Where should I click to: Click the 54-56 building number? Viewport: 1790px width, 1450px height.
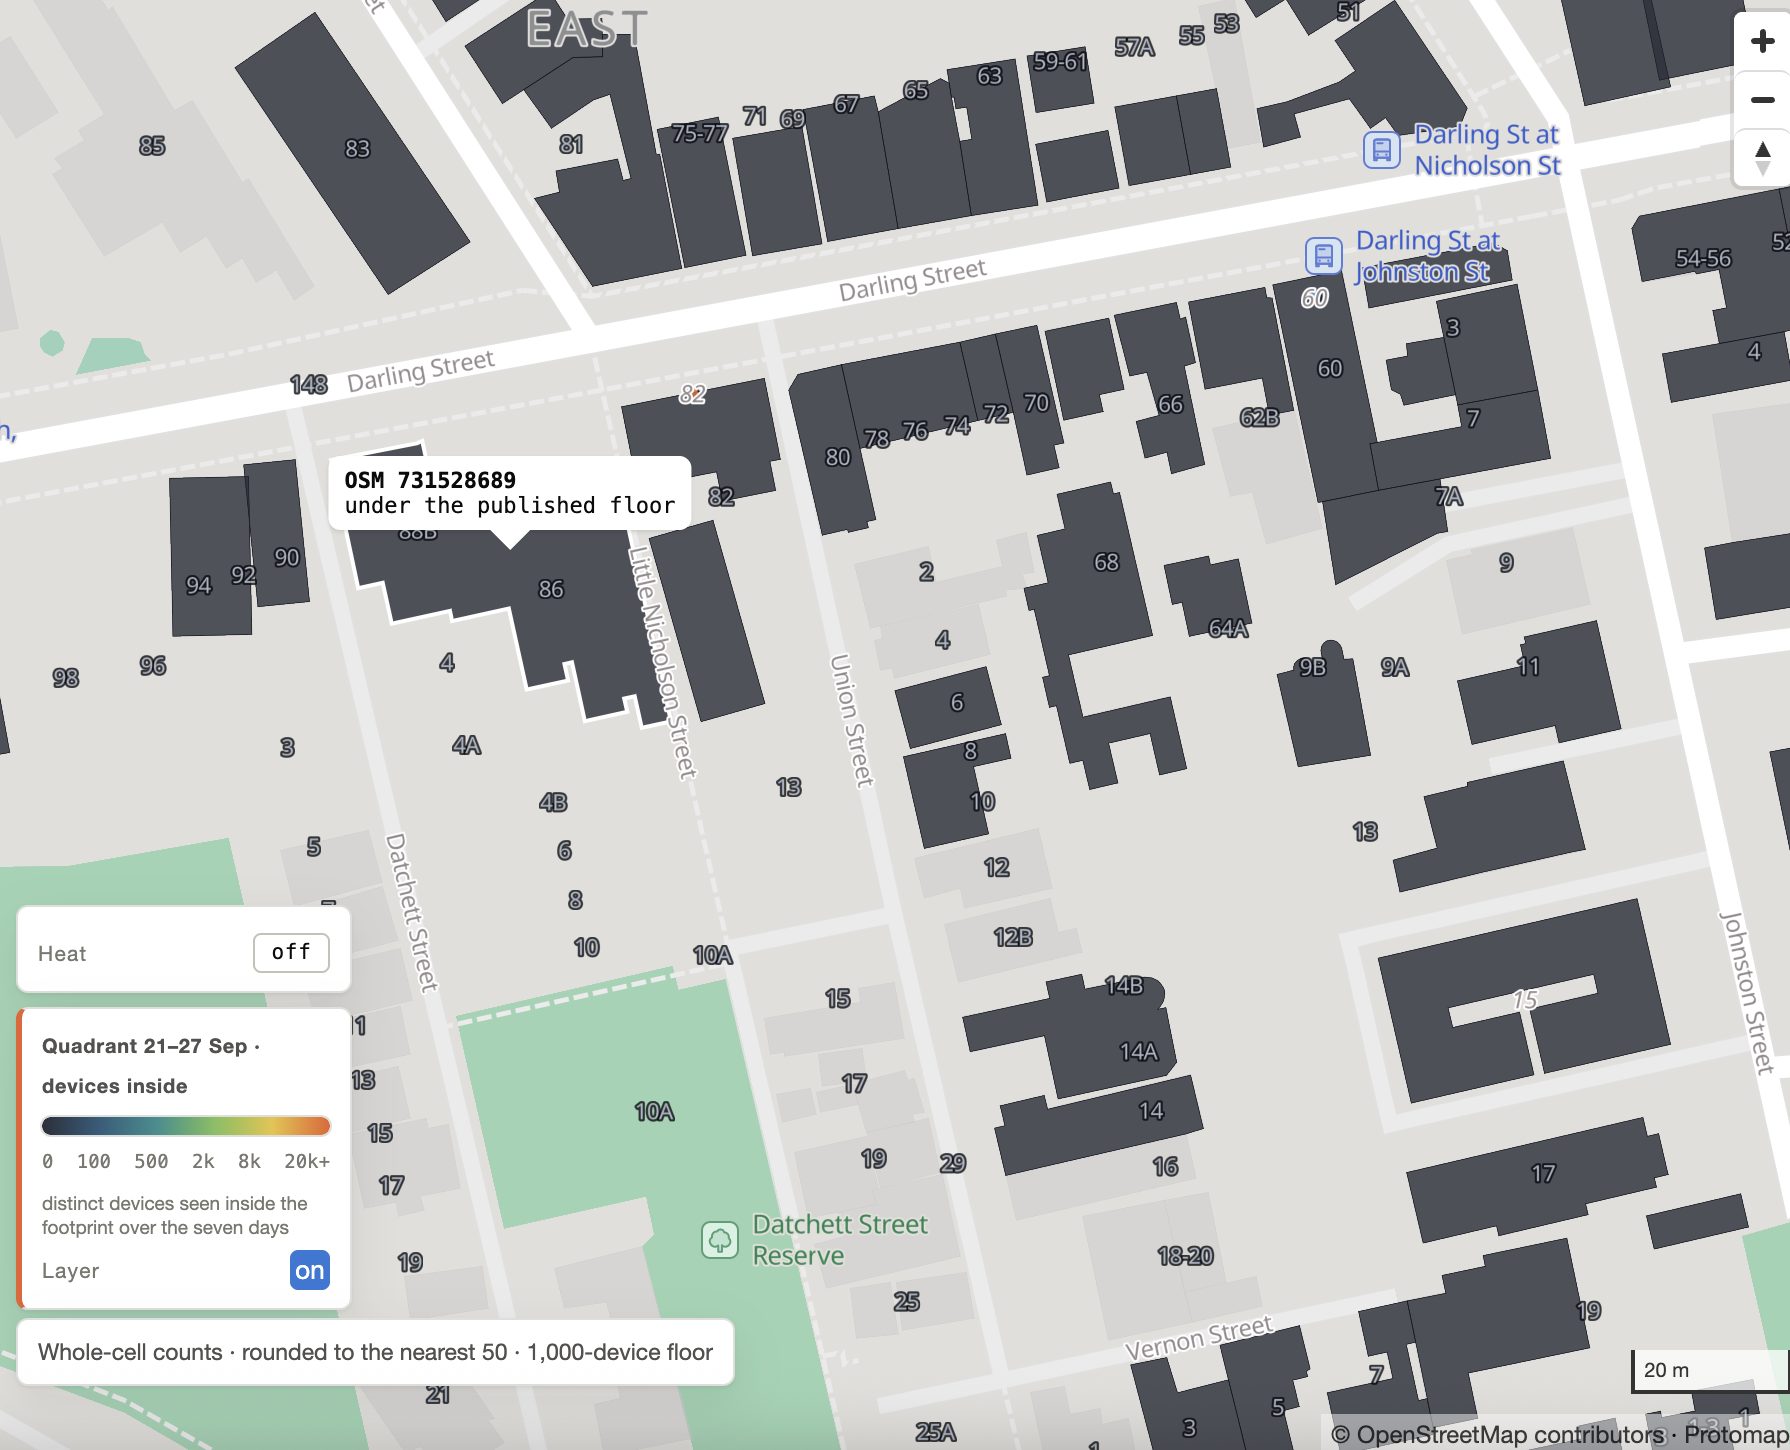[x=1703, y=258]
